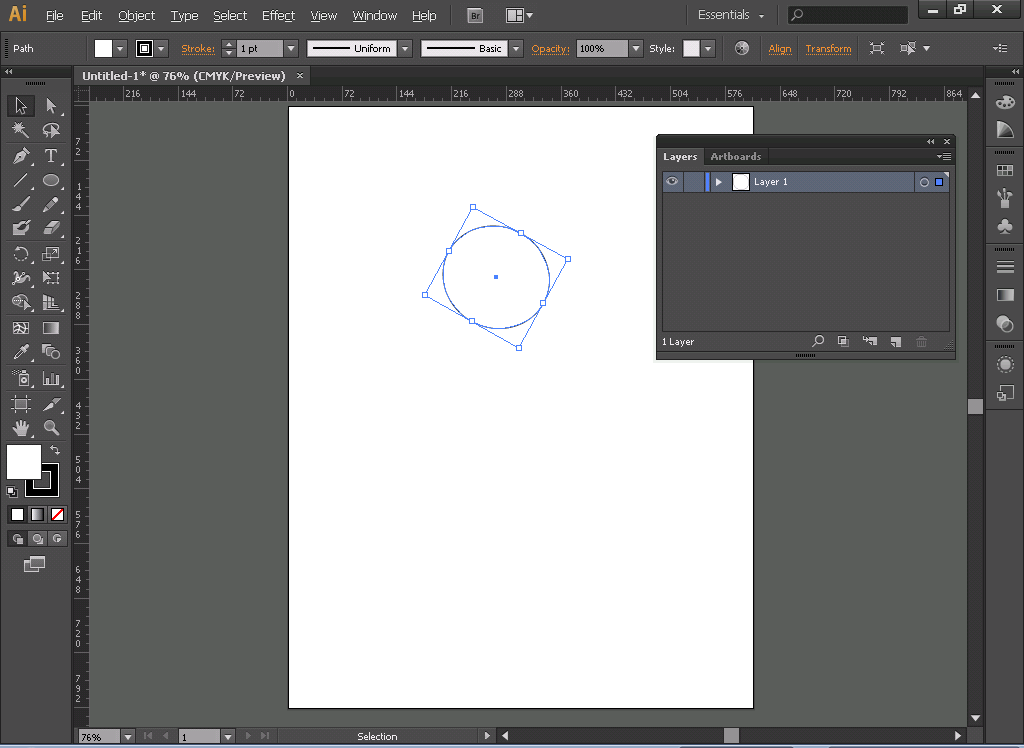Viewport: 1024px width, 748px height.
Task: Open the fill color dropdown
Action: coord(120,48)
